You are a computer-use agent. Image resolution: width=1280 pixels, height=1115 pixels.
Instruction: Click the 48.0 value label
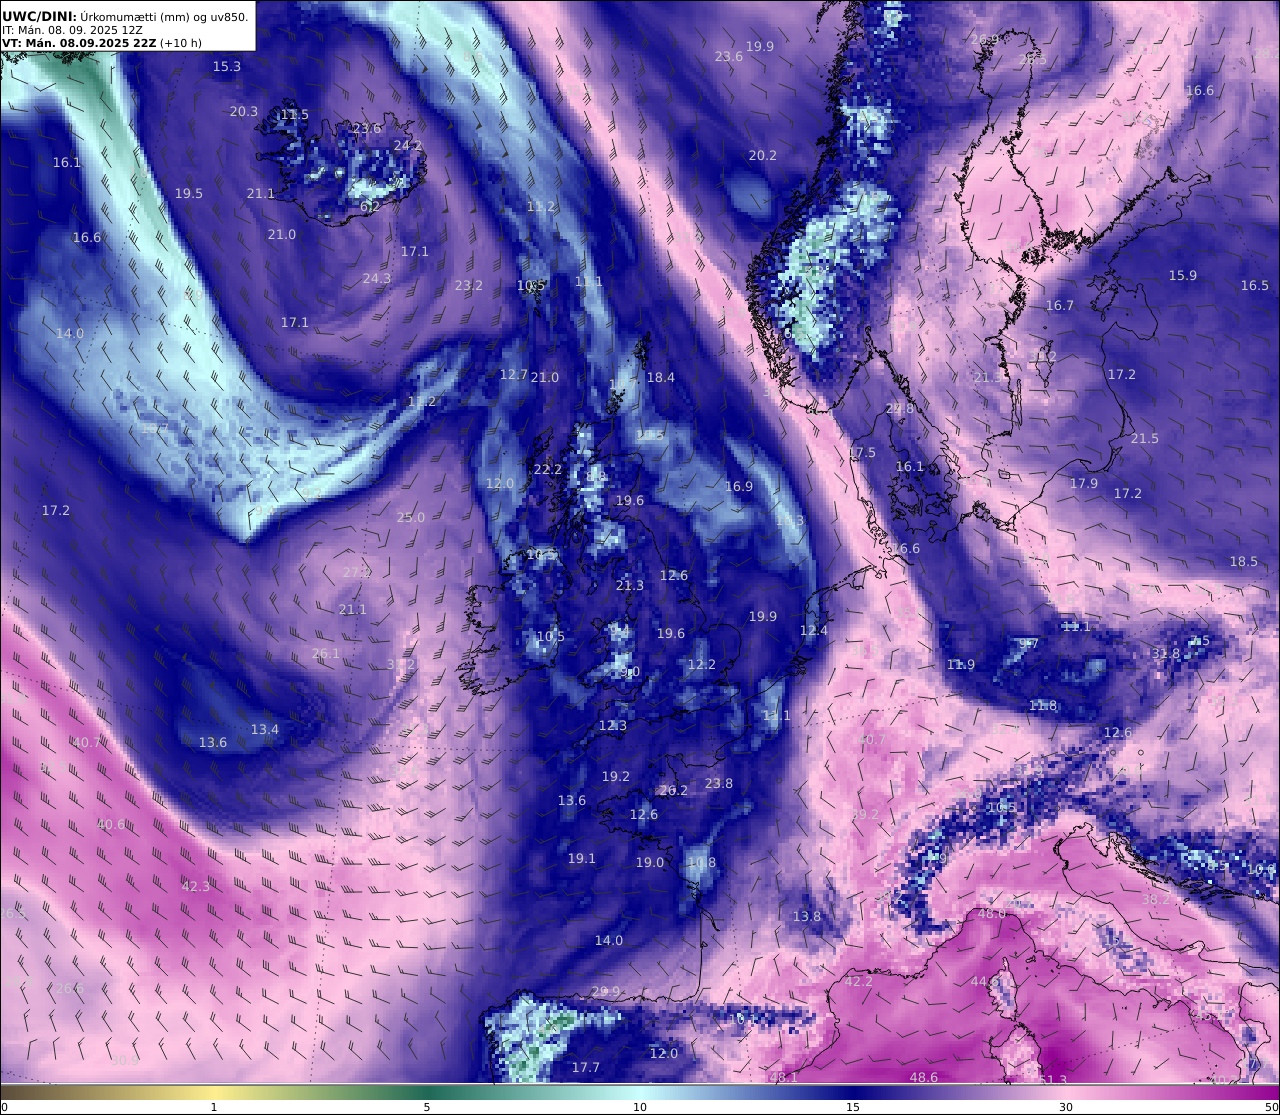click(x=992, y=914)
